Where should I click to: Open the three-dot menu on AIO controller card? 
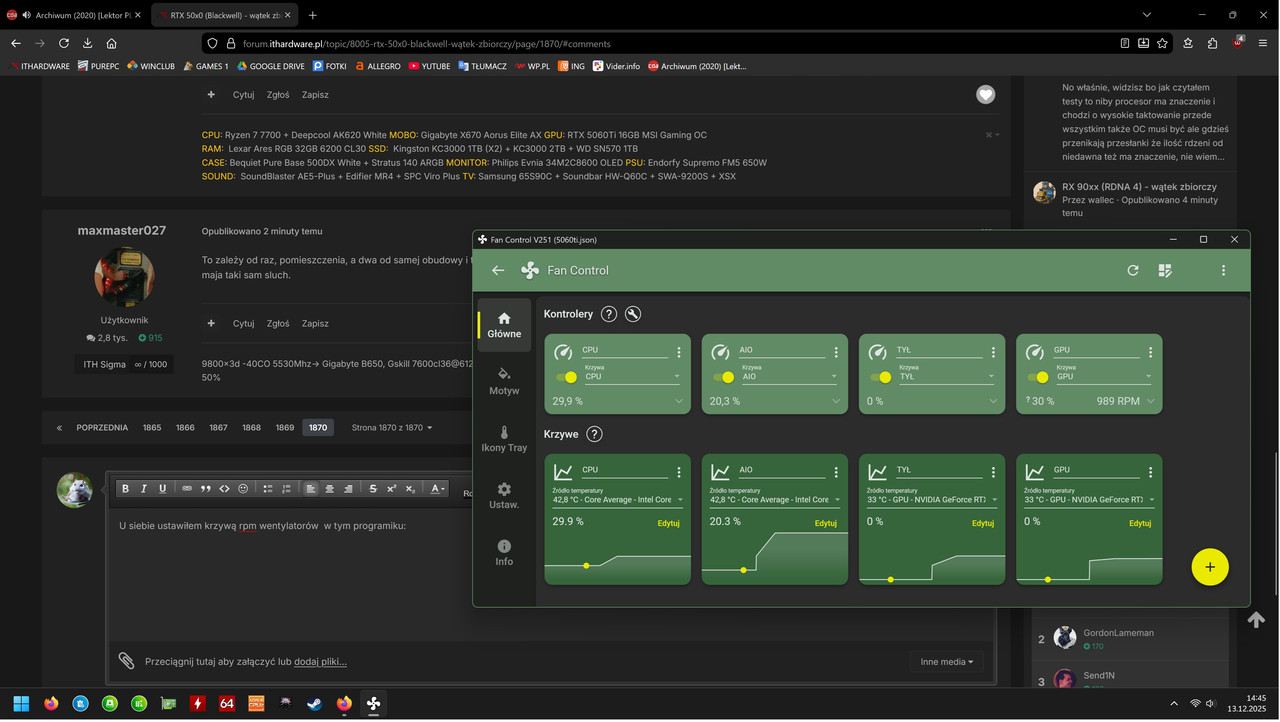click(836, 352)
